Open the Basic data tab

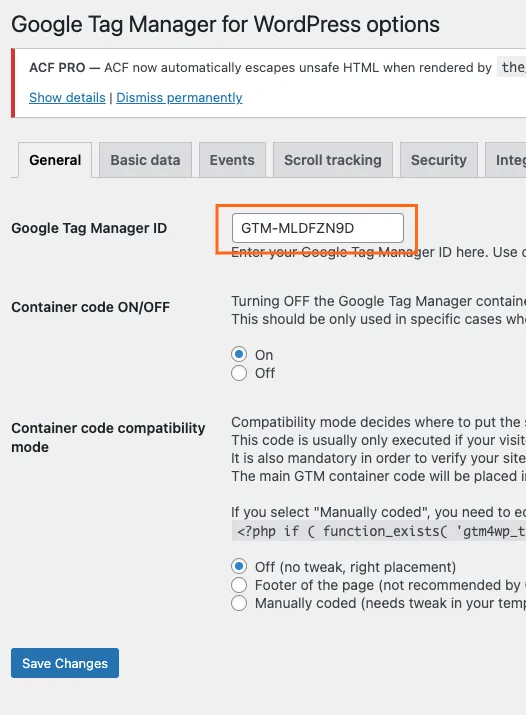click(x=145, y=160)
